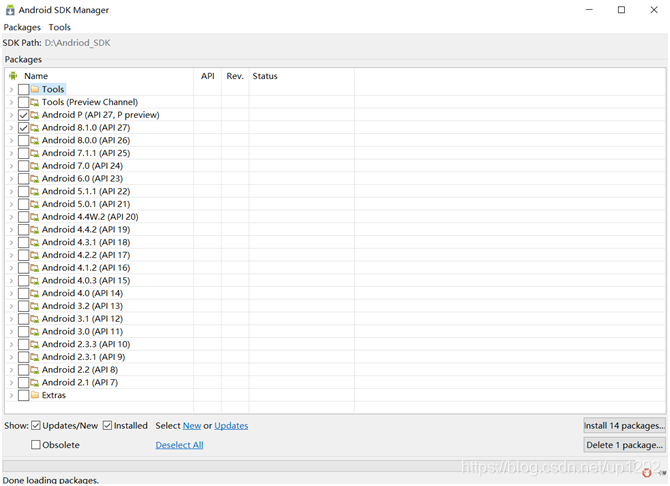Viewport: 670px width, 486px height.
Task: Click the Android 5.1.1 package folder icon
Action: click(x=35, y=191)
